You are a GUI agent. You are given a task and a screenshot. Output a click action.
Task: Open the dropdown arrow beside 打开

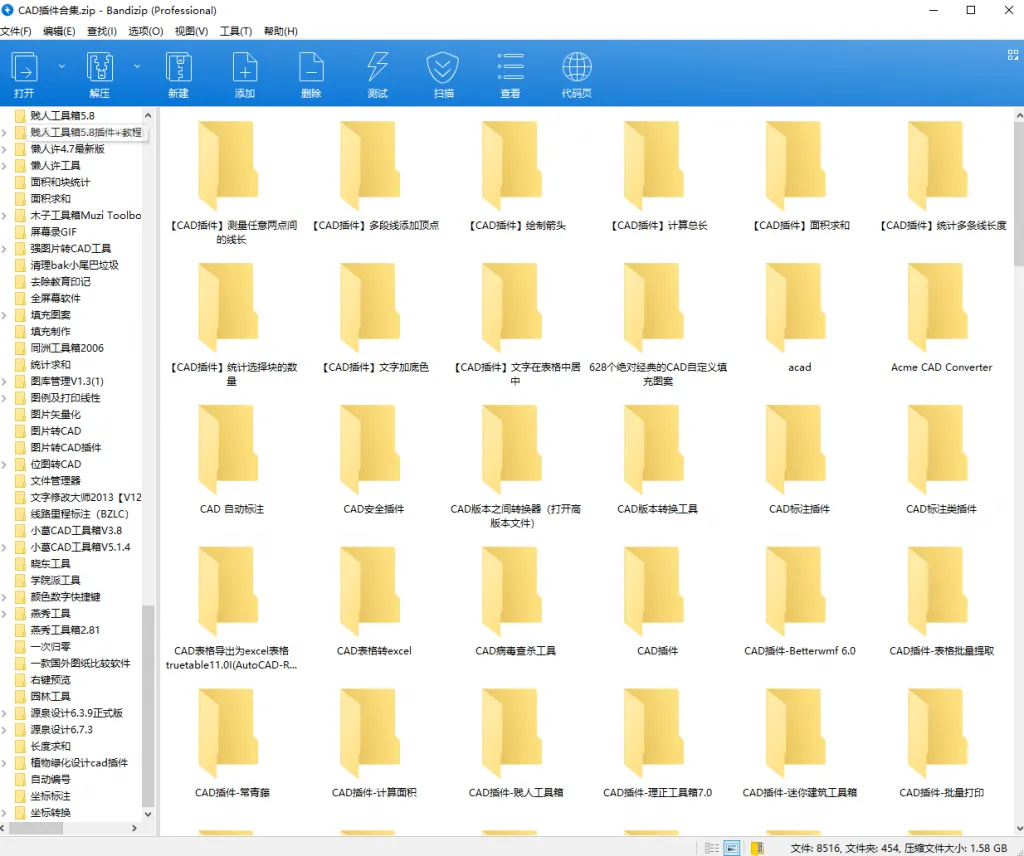click(x=61, y=67)
